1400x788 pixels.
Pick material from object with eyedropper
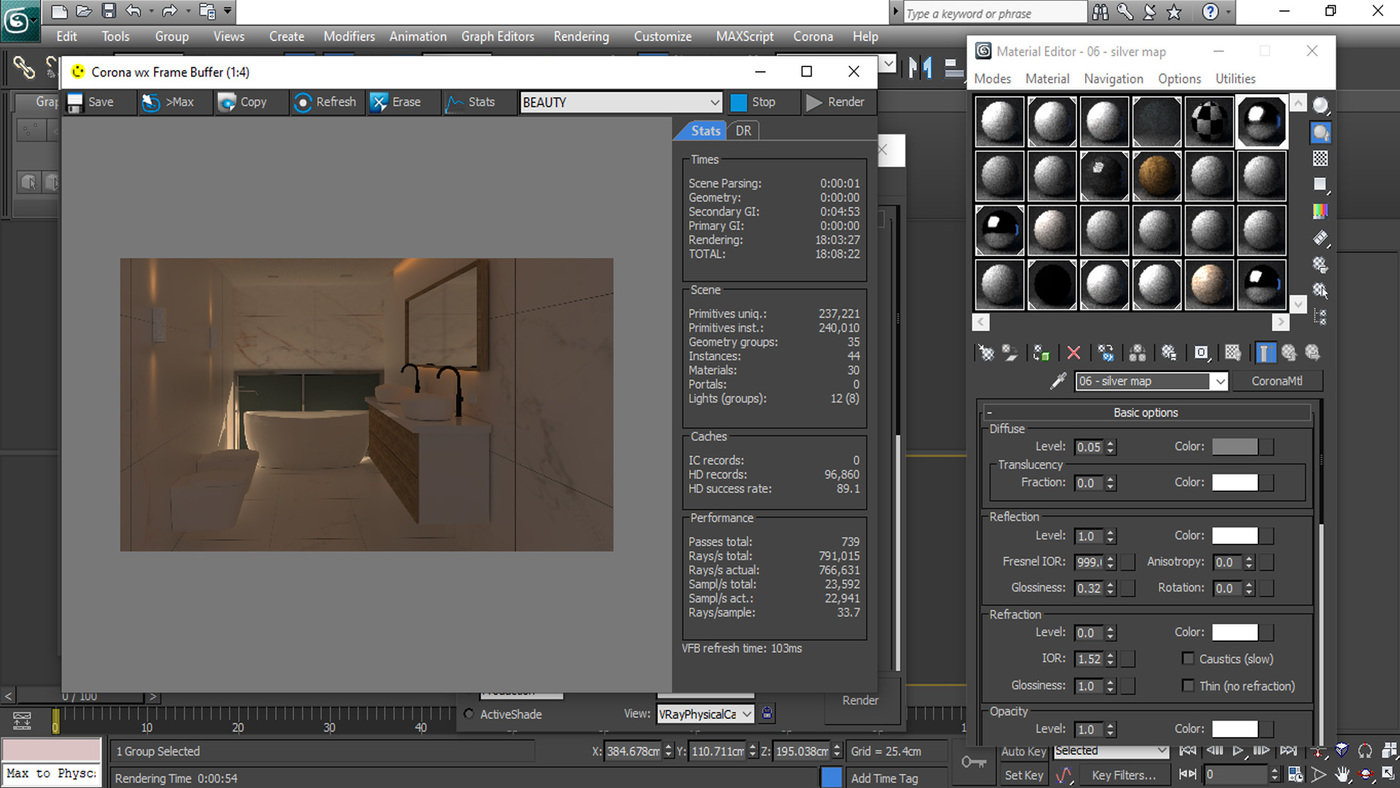click(1058, 381)
